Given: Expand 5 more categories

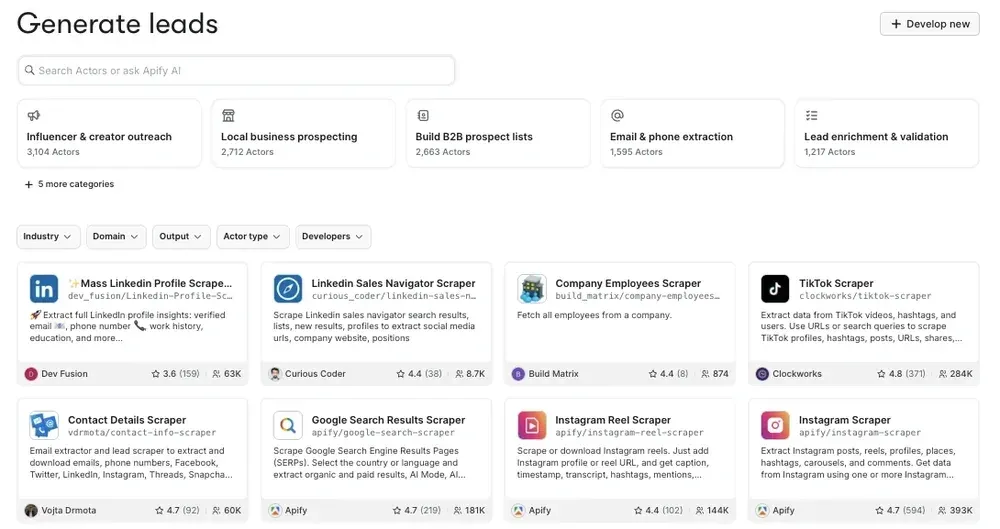Looking at the screenshot, I should click(x=69, y=184).
